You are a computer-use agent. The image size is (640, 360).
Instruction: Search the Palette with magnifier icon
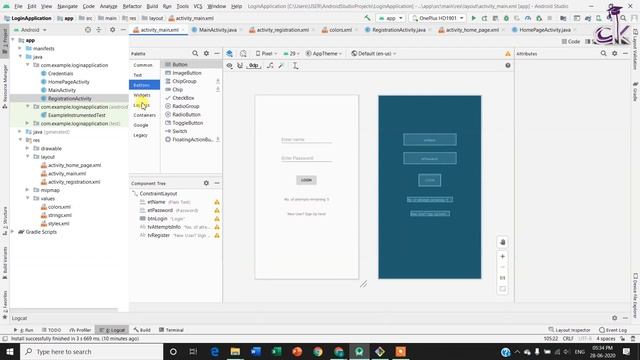195,53
